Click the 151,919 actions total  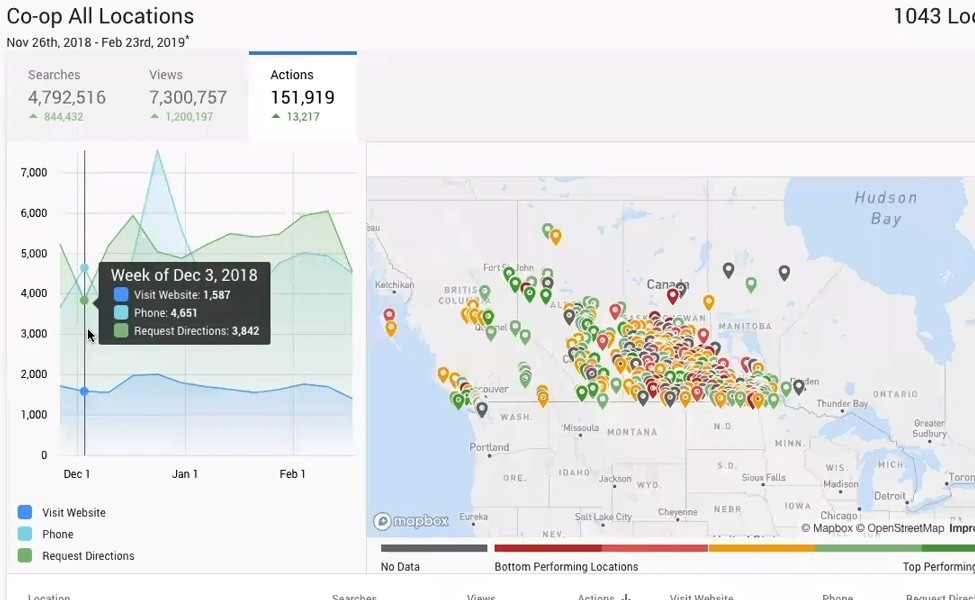(x=302, y=98)
